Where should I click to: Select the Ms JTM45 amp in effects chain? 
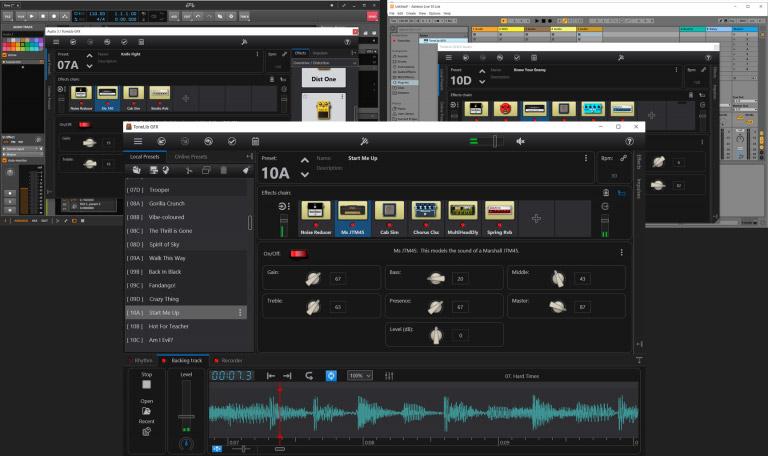(x=351, y=212)
